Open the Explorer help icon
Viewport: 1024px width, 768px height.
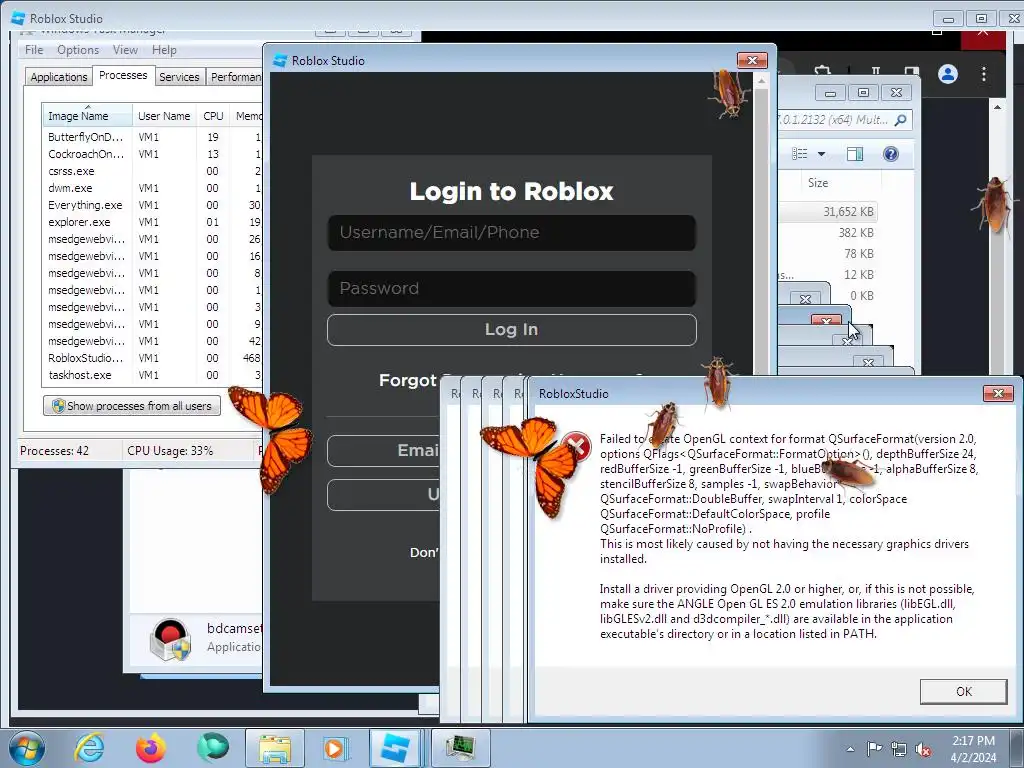click(x=890, y=153)
